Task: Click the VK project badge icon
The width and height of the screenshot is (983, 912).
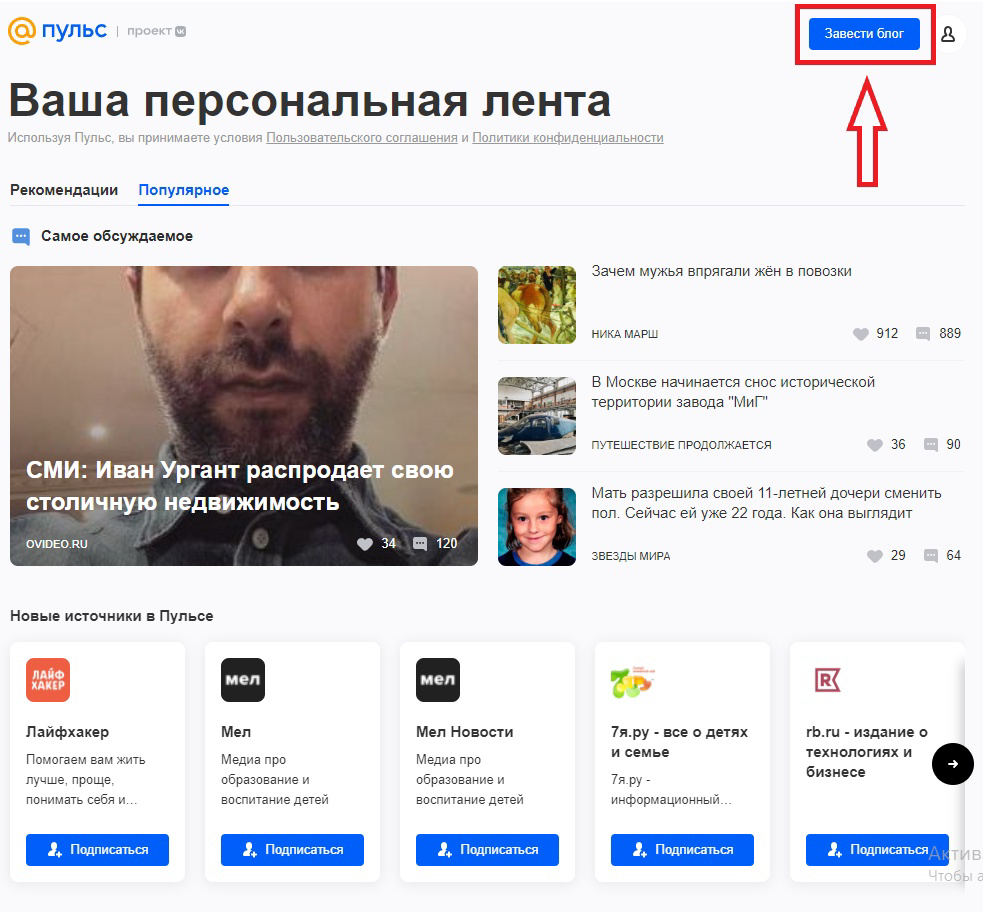Action: pyautogui.click(x=181, y=31)
